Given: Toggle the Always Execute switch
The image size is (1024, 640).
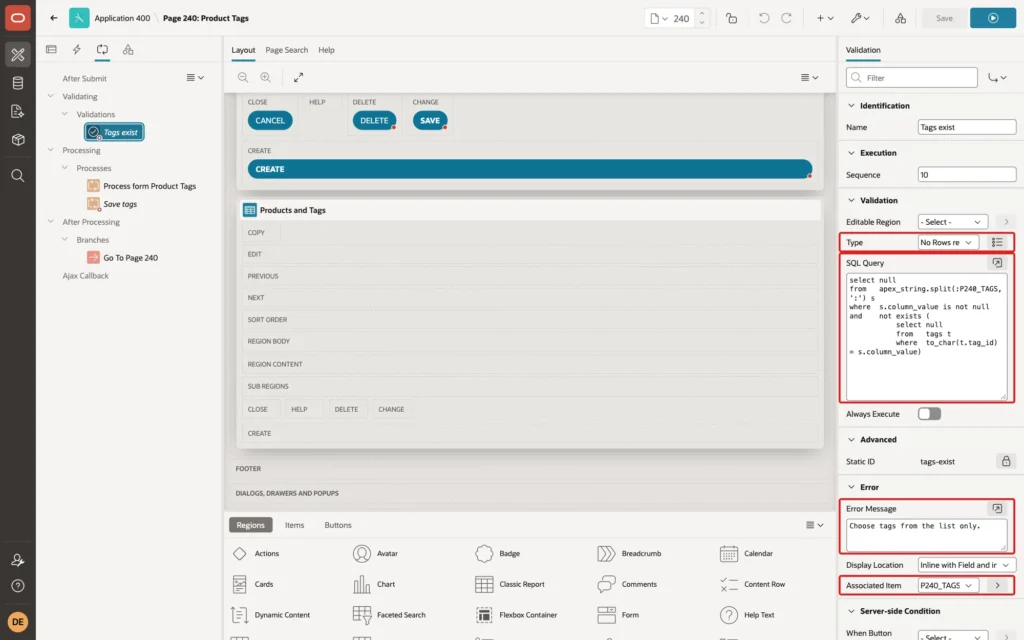Looking at the screenshot, I should tap(929, 414).
